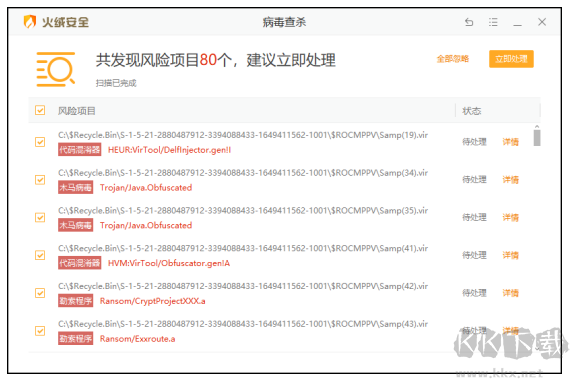The width and height of the screenshot is (570, 380).
Task: Click the 病毒查杀 window title
Action: [x=284, y=22]
